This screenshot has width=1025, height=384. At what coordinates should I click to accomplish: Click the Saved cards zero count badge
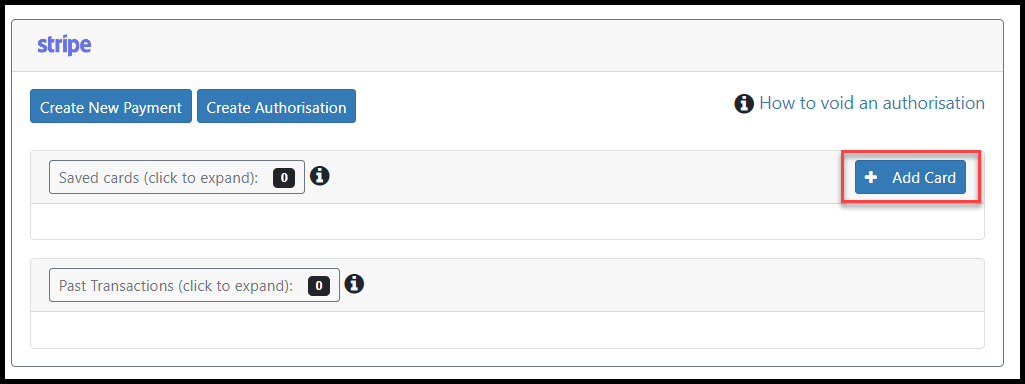coord(284,177)
